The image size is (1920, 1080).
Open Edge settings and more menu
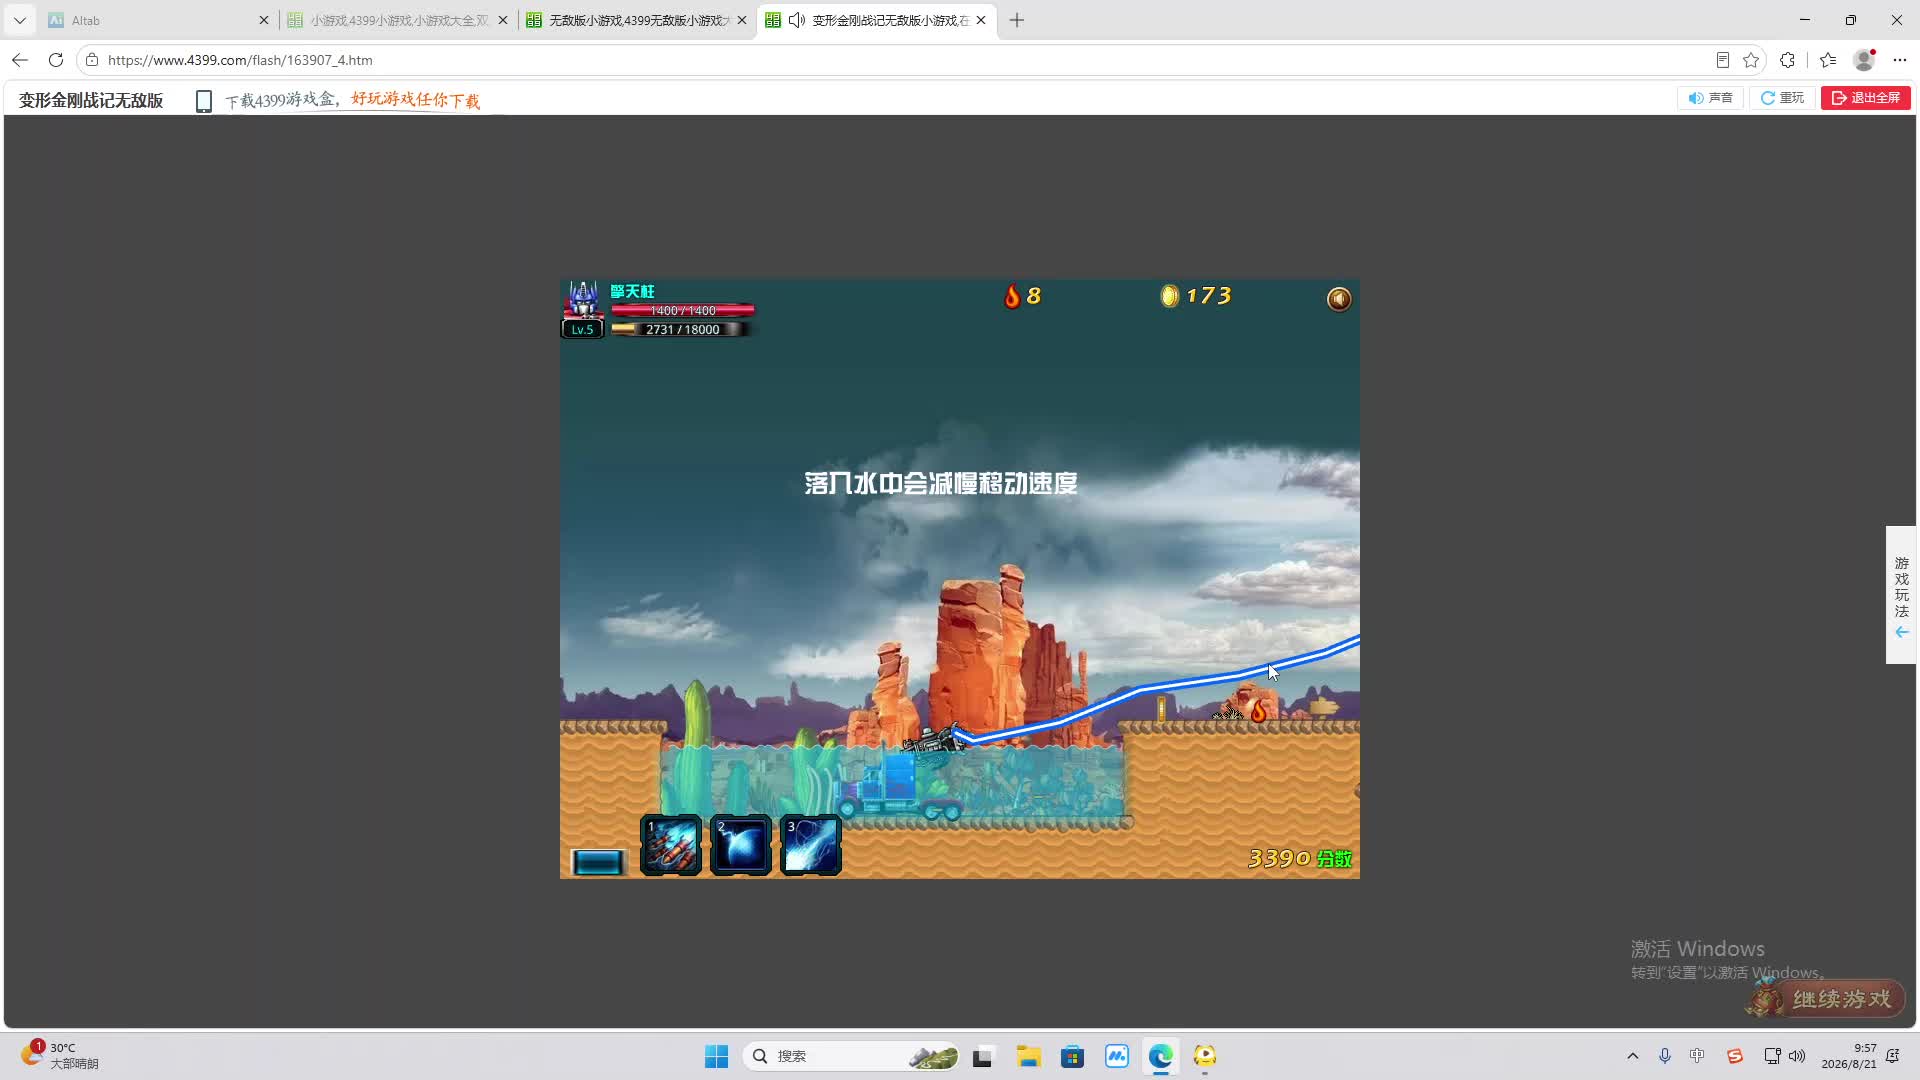(1901, 60)
